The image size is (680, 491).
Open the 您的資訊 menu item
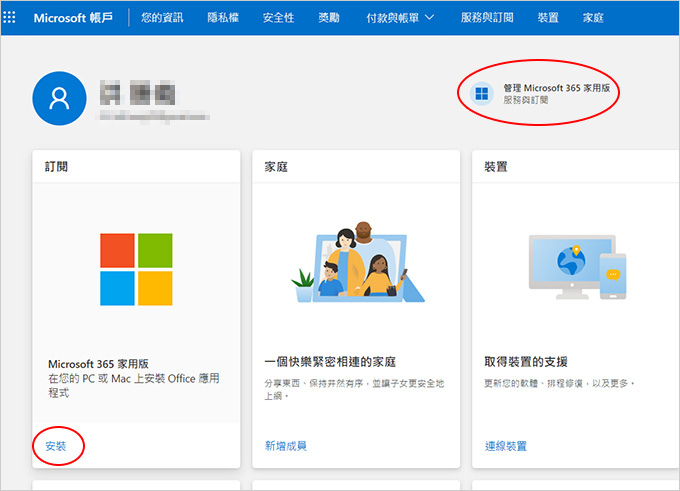point(162,18)
